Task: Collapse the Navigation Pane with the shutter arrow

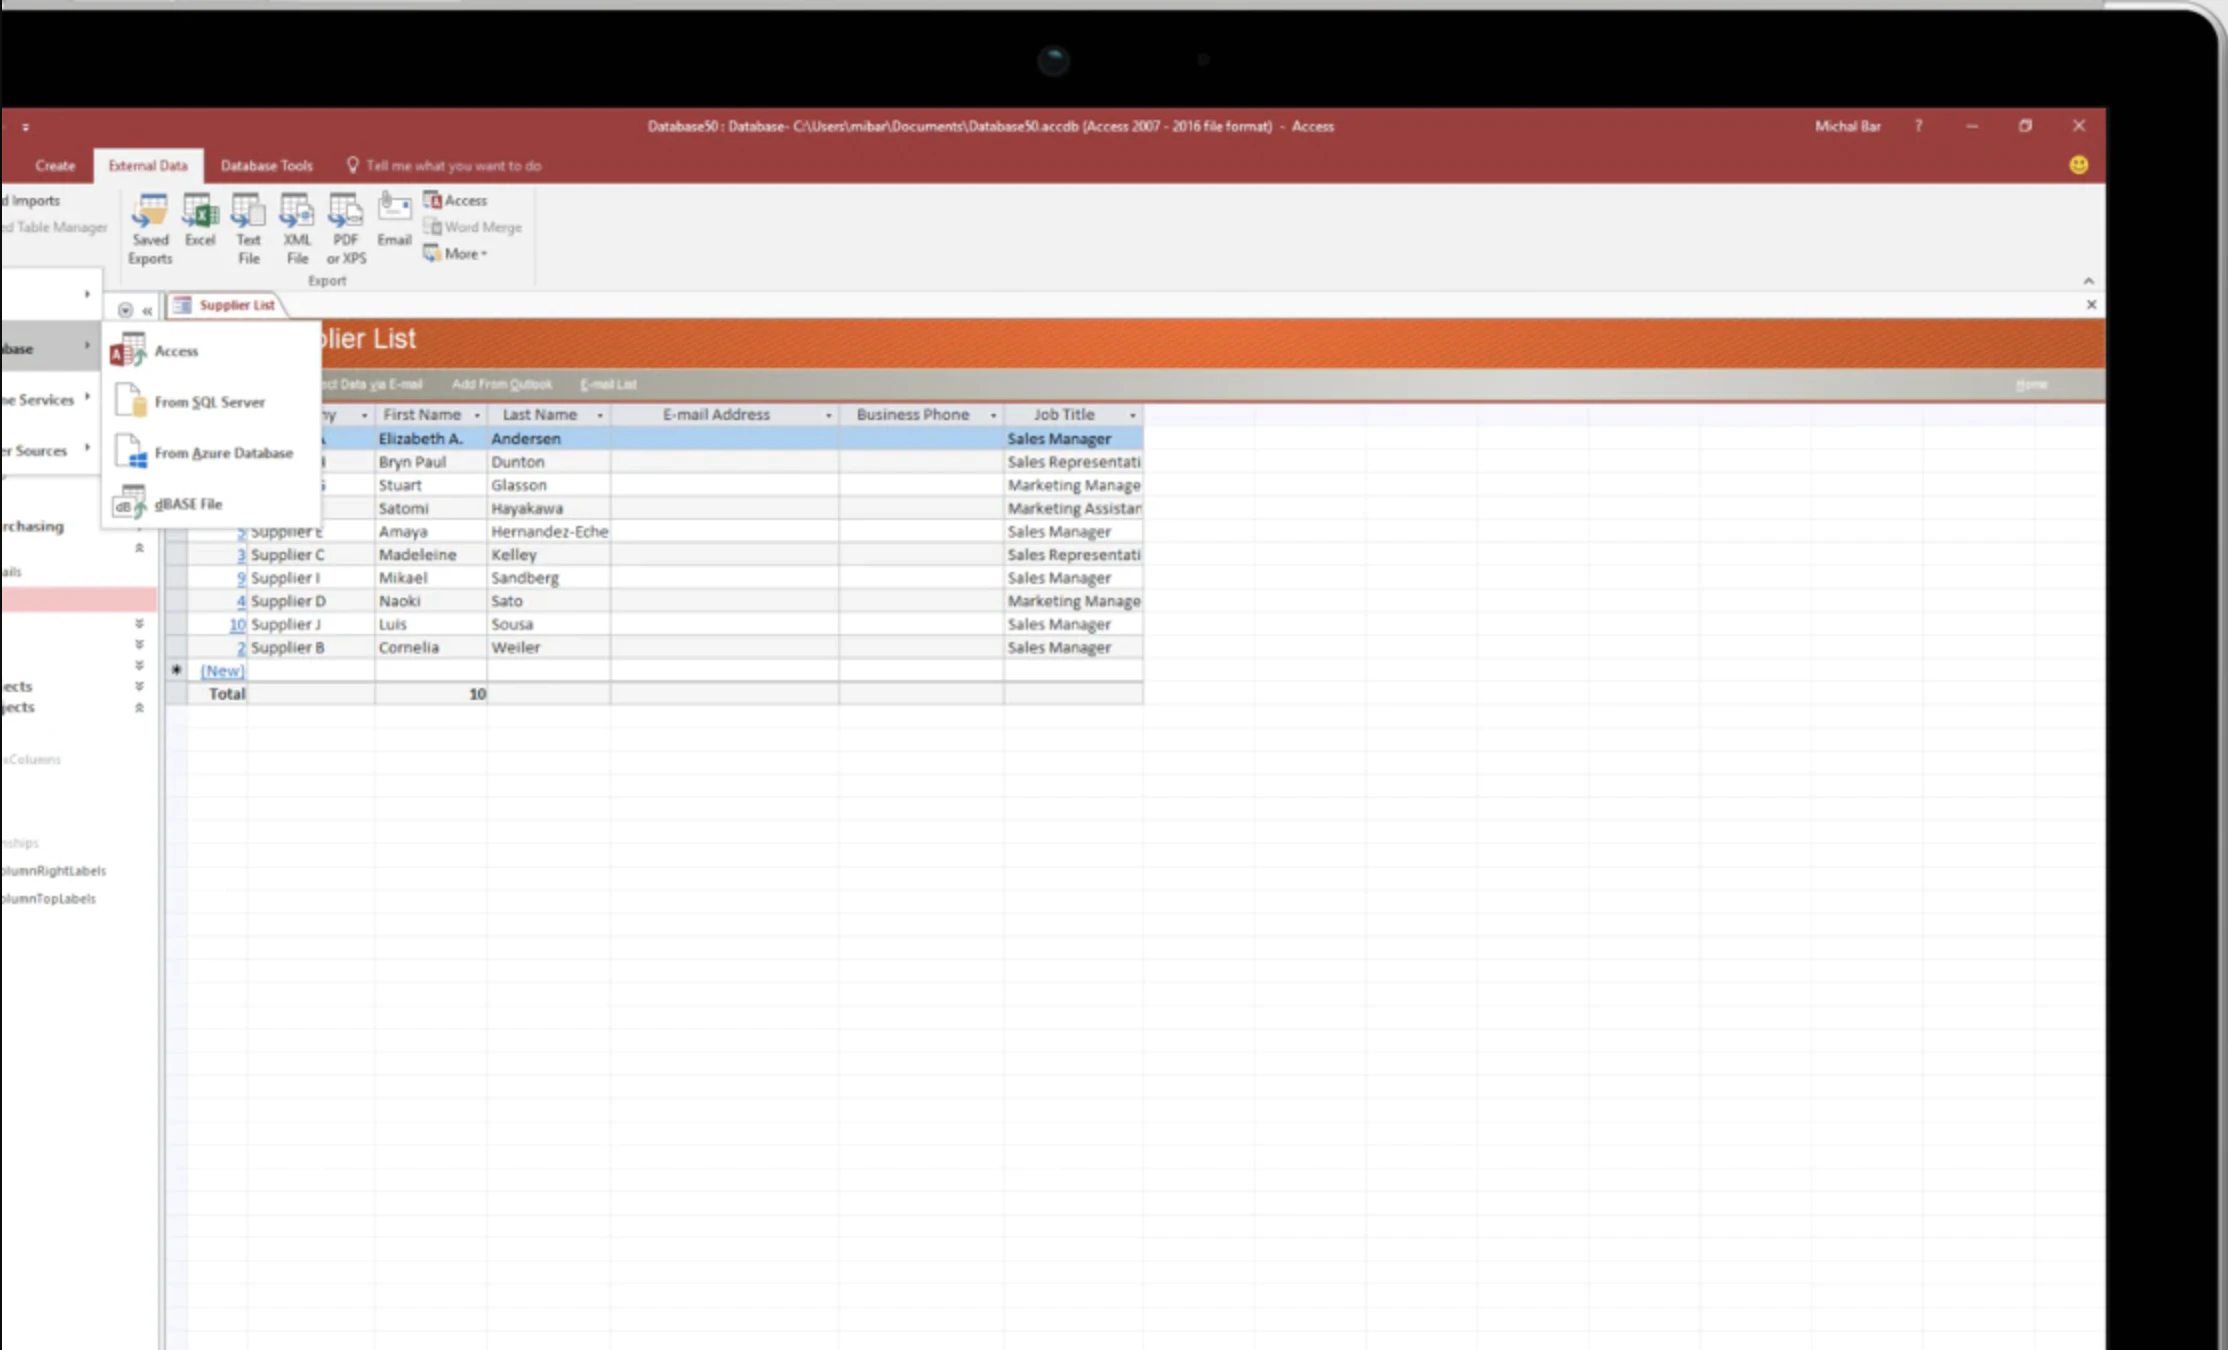Action: tap(147, 311)
